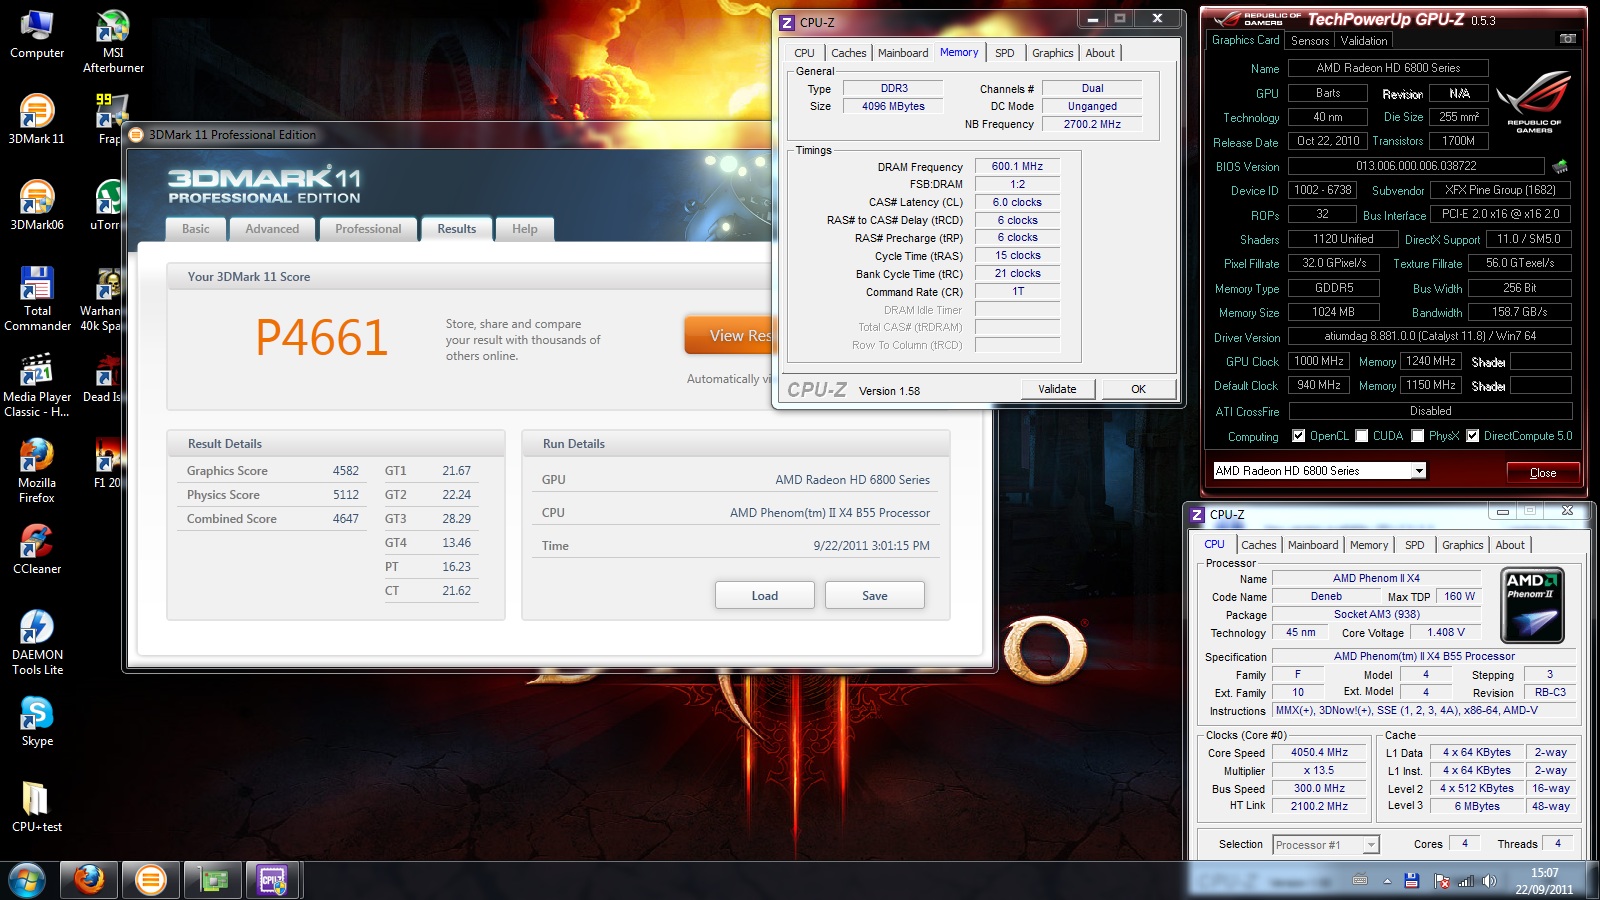Click the Total Commander desktop icon
The image size is (1600, 900).
click(37, 299)
